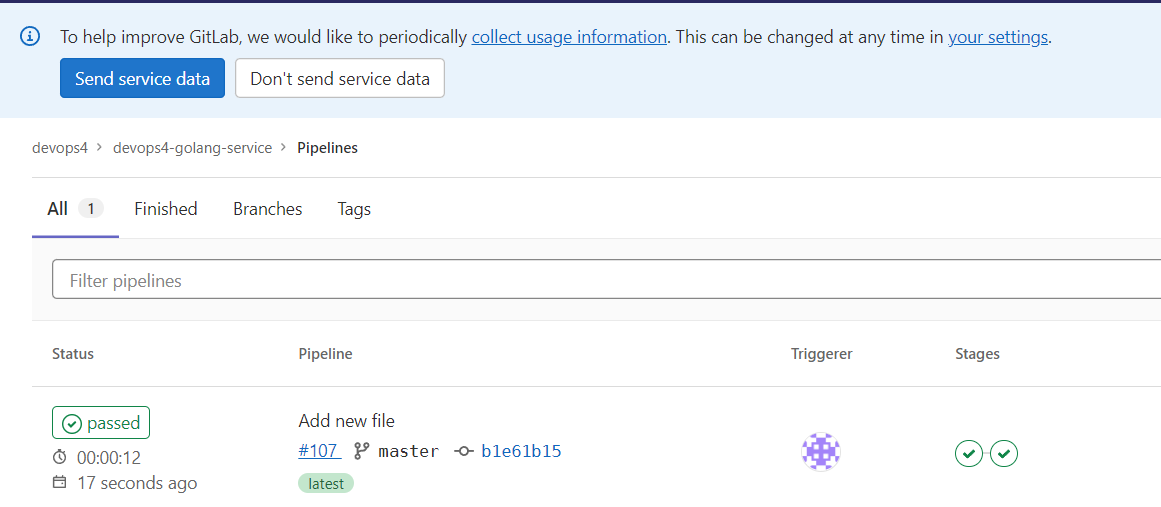The height and width of the screenshot is (507, 1161).
Task: Click the duration stopwatch icon
Action: point(60,457)
